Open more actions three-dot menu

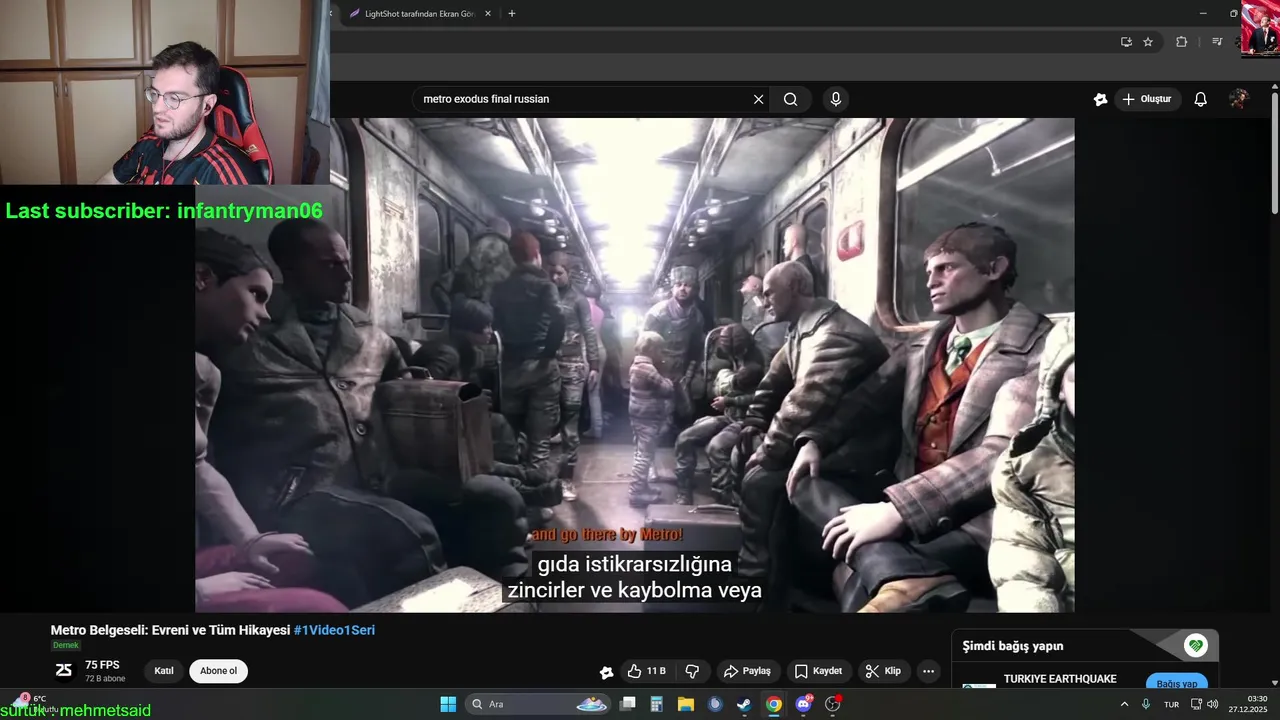(929, 671)
